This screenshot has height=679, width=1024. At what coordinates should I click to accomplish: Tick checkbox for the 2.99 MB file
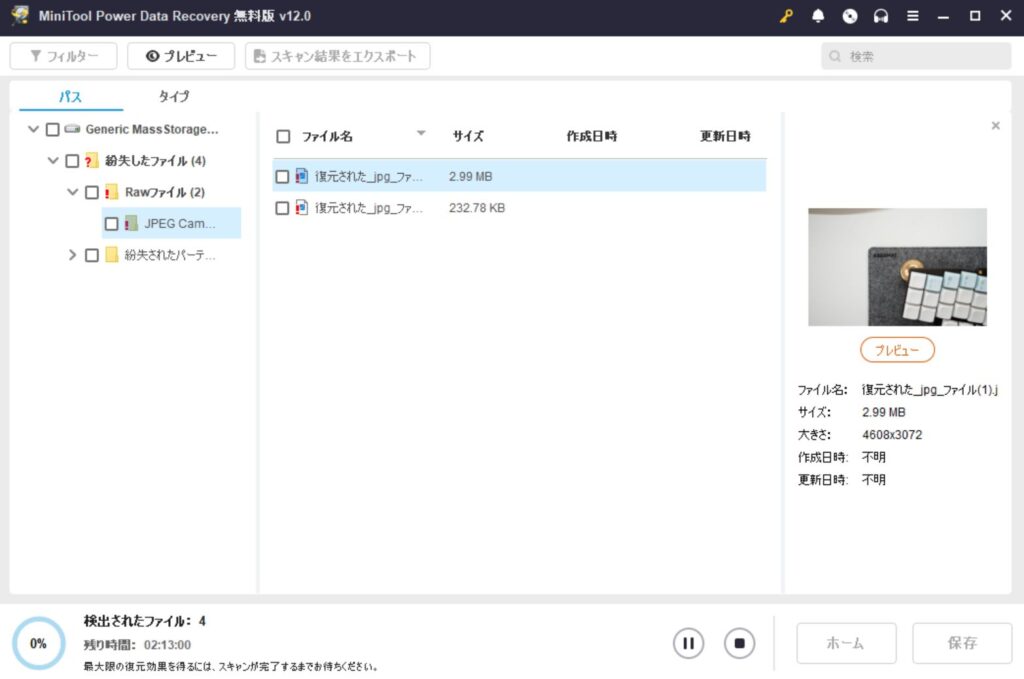282,176
